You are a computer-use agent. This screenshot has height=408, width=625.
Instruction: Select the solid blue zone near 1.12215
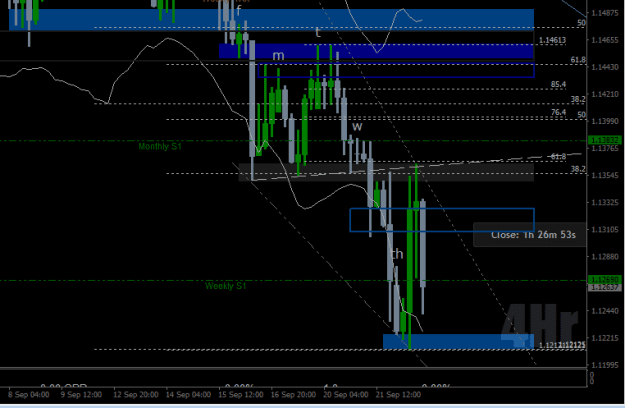pyautogui.click(x=458, y=342)
